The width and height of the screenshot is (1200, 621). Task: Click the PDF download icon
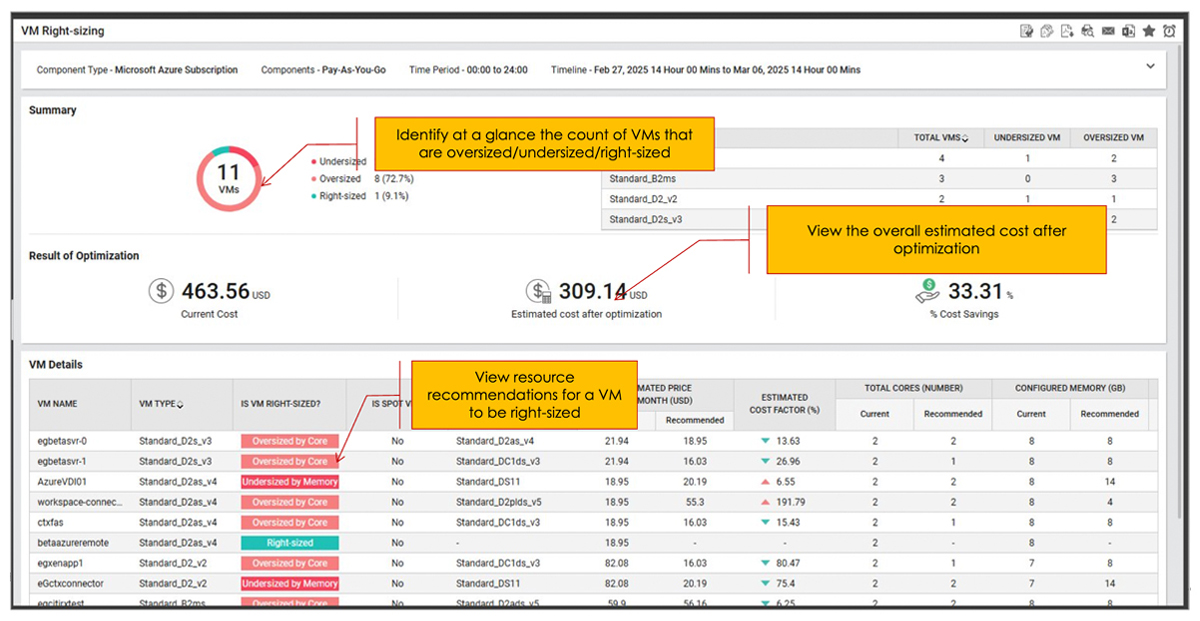coord(1067,31)
